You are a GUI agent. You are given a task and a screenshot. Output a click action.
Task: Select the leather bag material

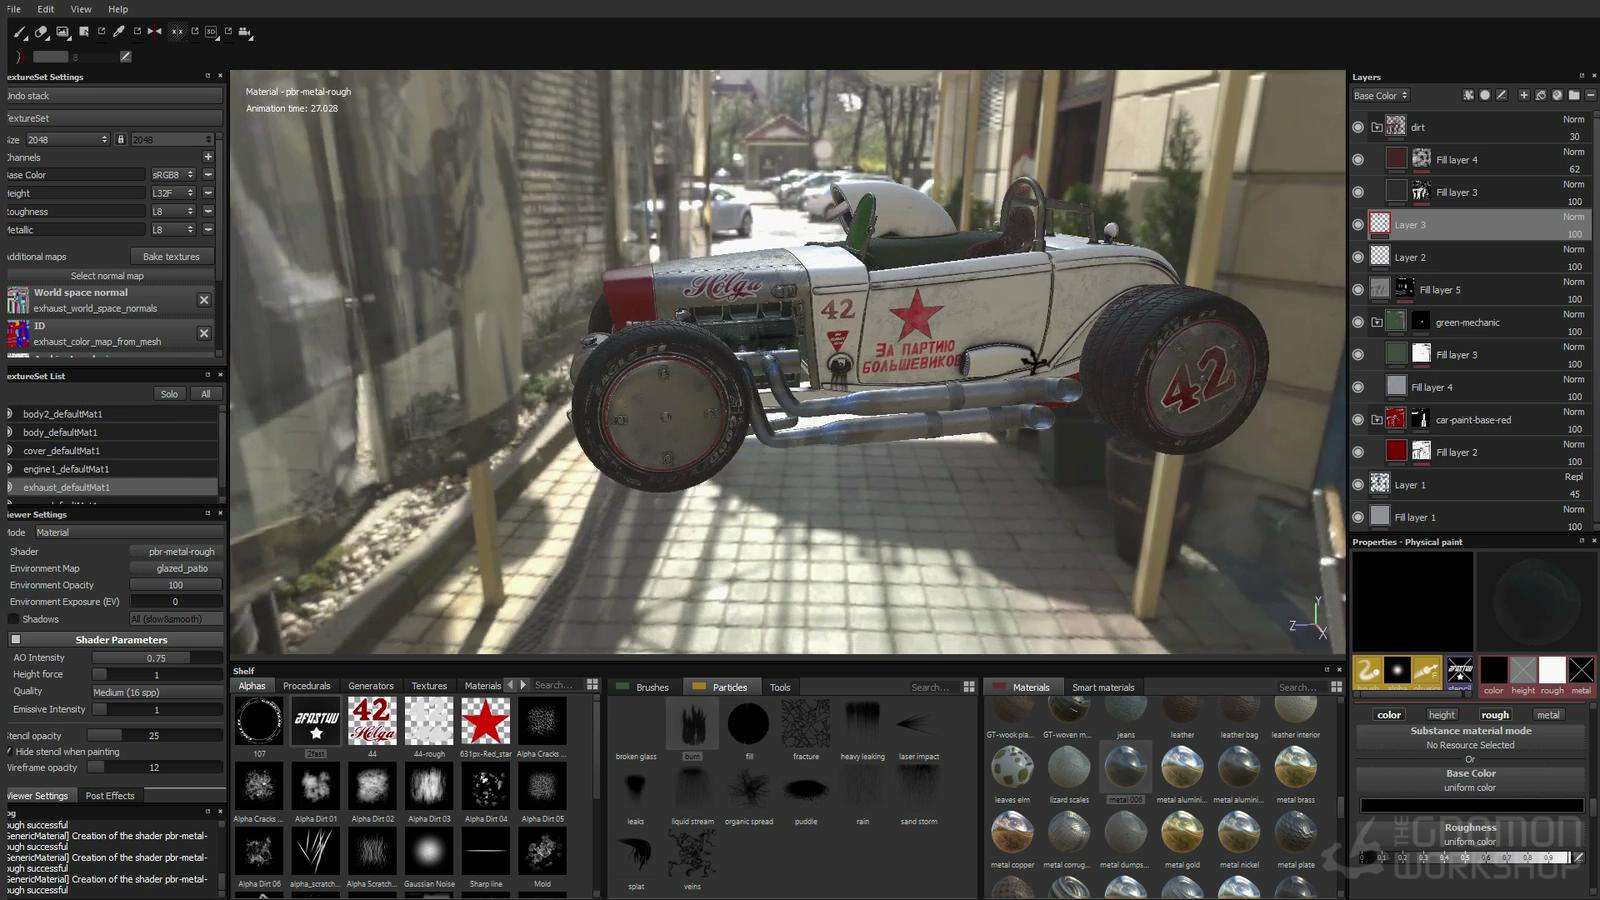pyautogui.click(x=1239, y=709)
